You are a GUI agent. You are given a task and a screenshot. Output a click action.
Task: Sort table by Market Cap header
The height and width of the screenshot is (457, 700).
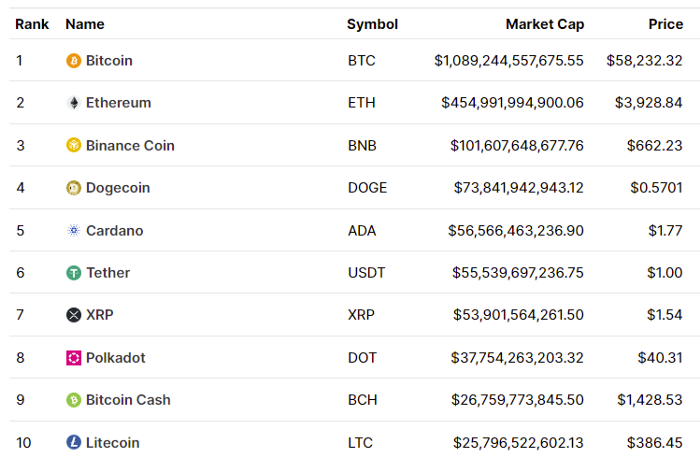pos(545,24)
